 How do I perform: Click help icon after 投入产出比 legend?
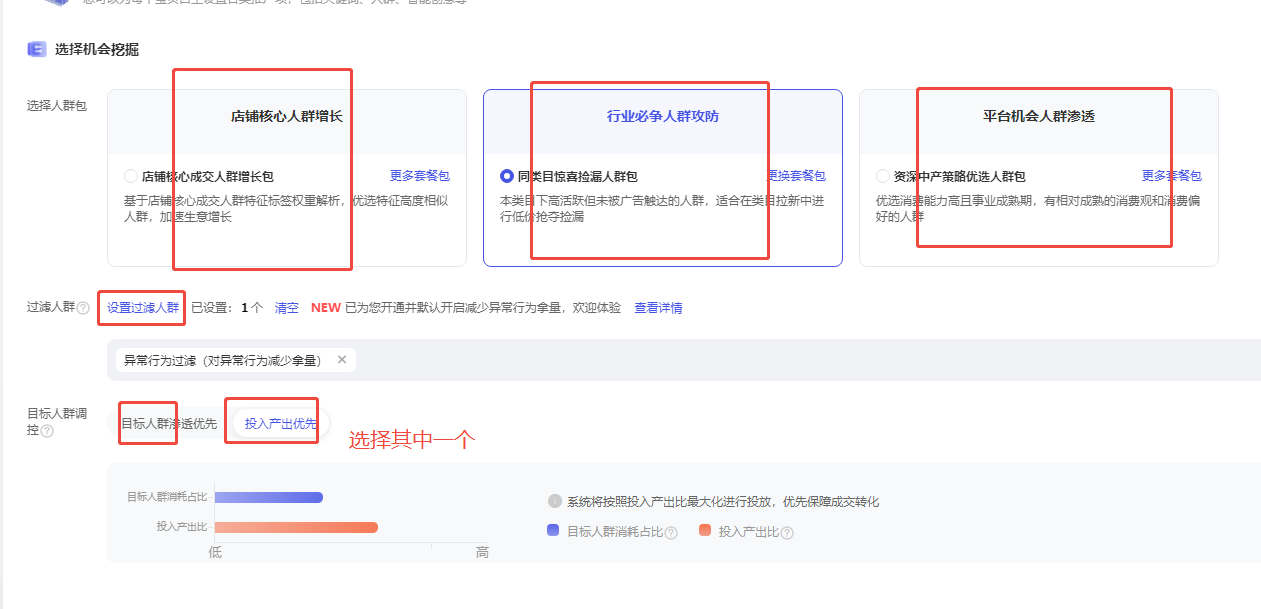pos(787,533)
